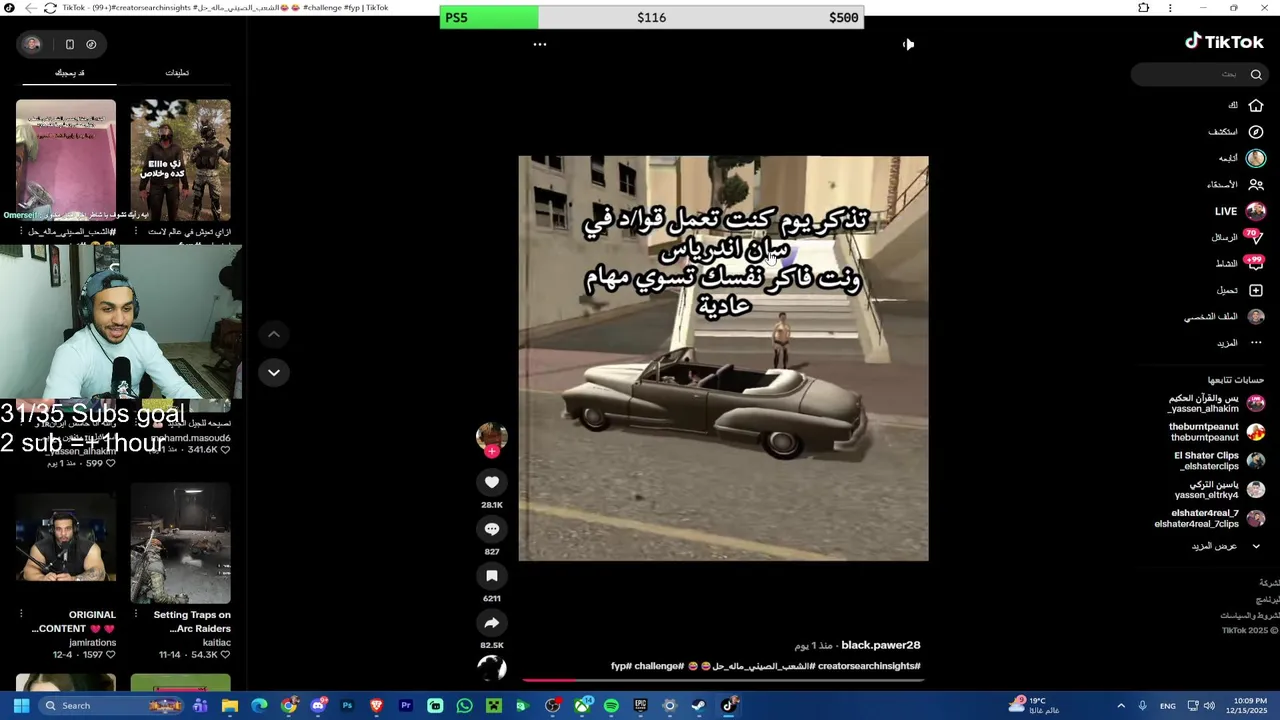
Task: Open followed account _elshaterclips
Action: coord(1218,460)
